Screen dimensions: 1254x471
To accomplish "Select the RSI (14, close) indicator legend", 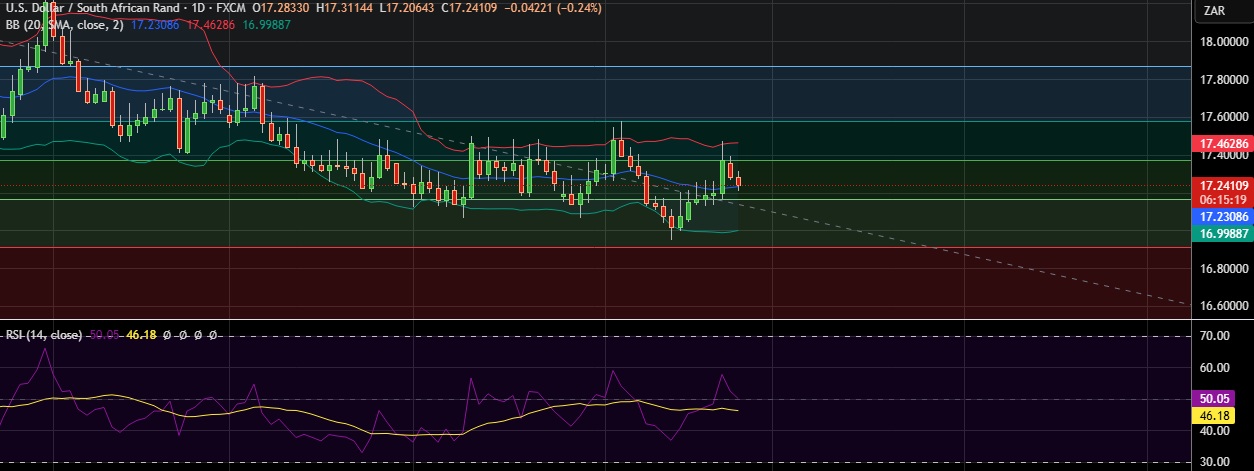I will [x=41, y=334].
